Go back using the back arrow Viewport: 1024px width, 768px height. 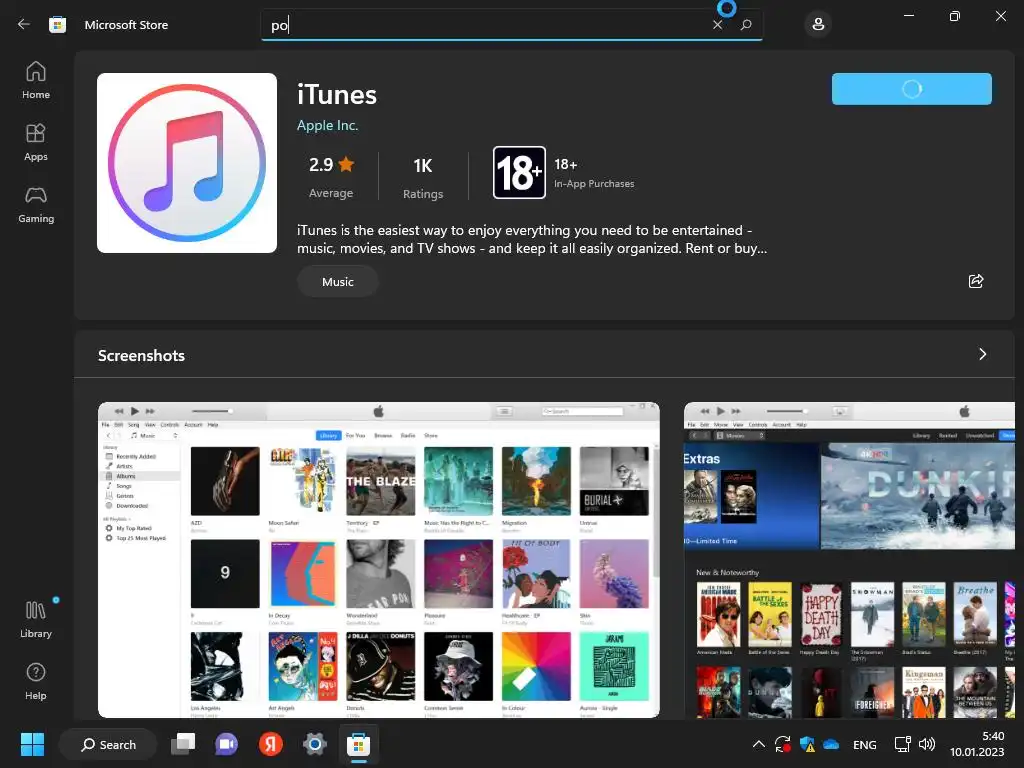click(24, 24)
